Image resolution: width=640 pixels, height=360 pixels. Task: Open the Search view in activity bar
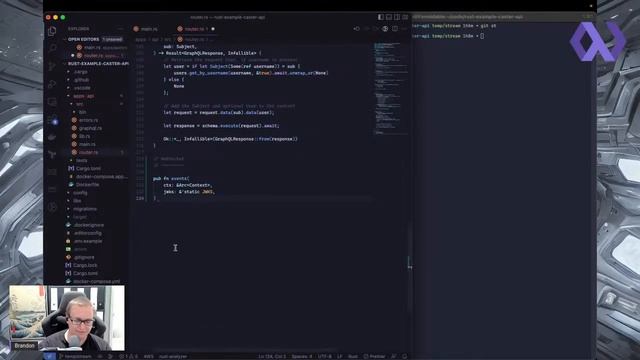[x=52, y=49]
